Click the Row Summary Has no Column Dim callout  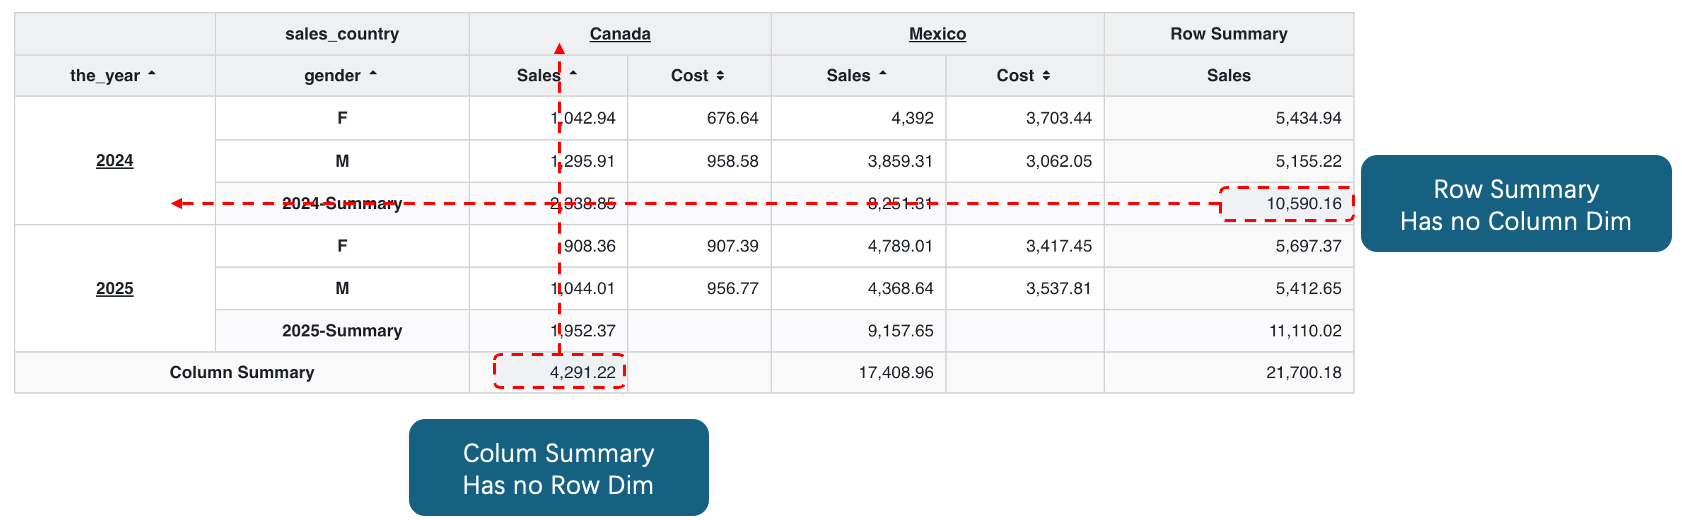point(1516,204)
